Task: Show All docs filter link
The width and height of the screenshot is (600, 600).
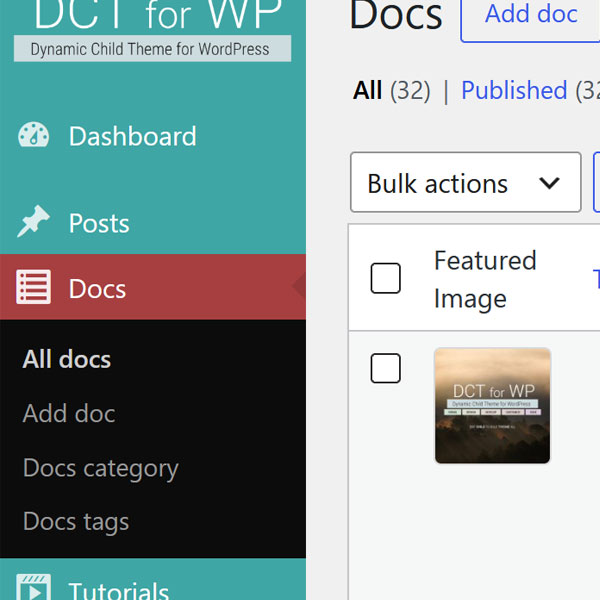Action: [x=367, y=90]
